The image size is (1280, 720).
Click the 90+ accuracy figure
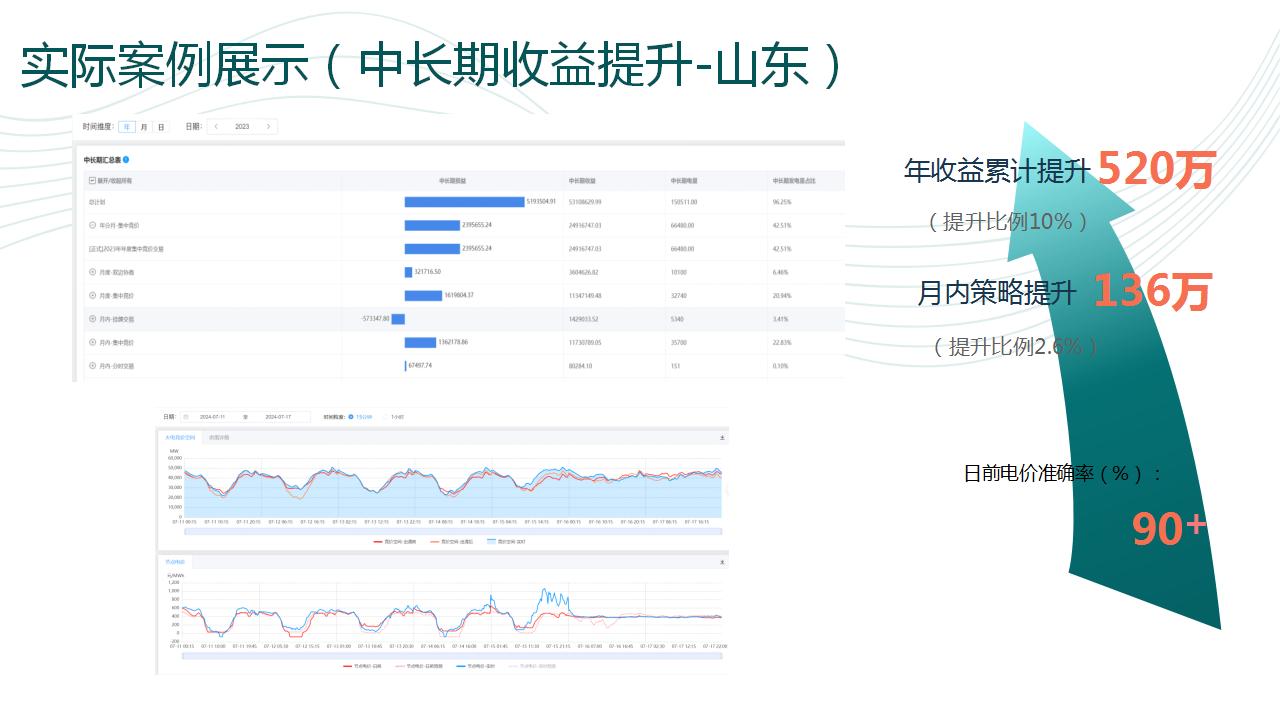[x=1170, y=528]
